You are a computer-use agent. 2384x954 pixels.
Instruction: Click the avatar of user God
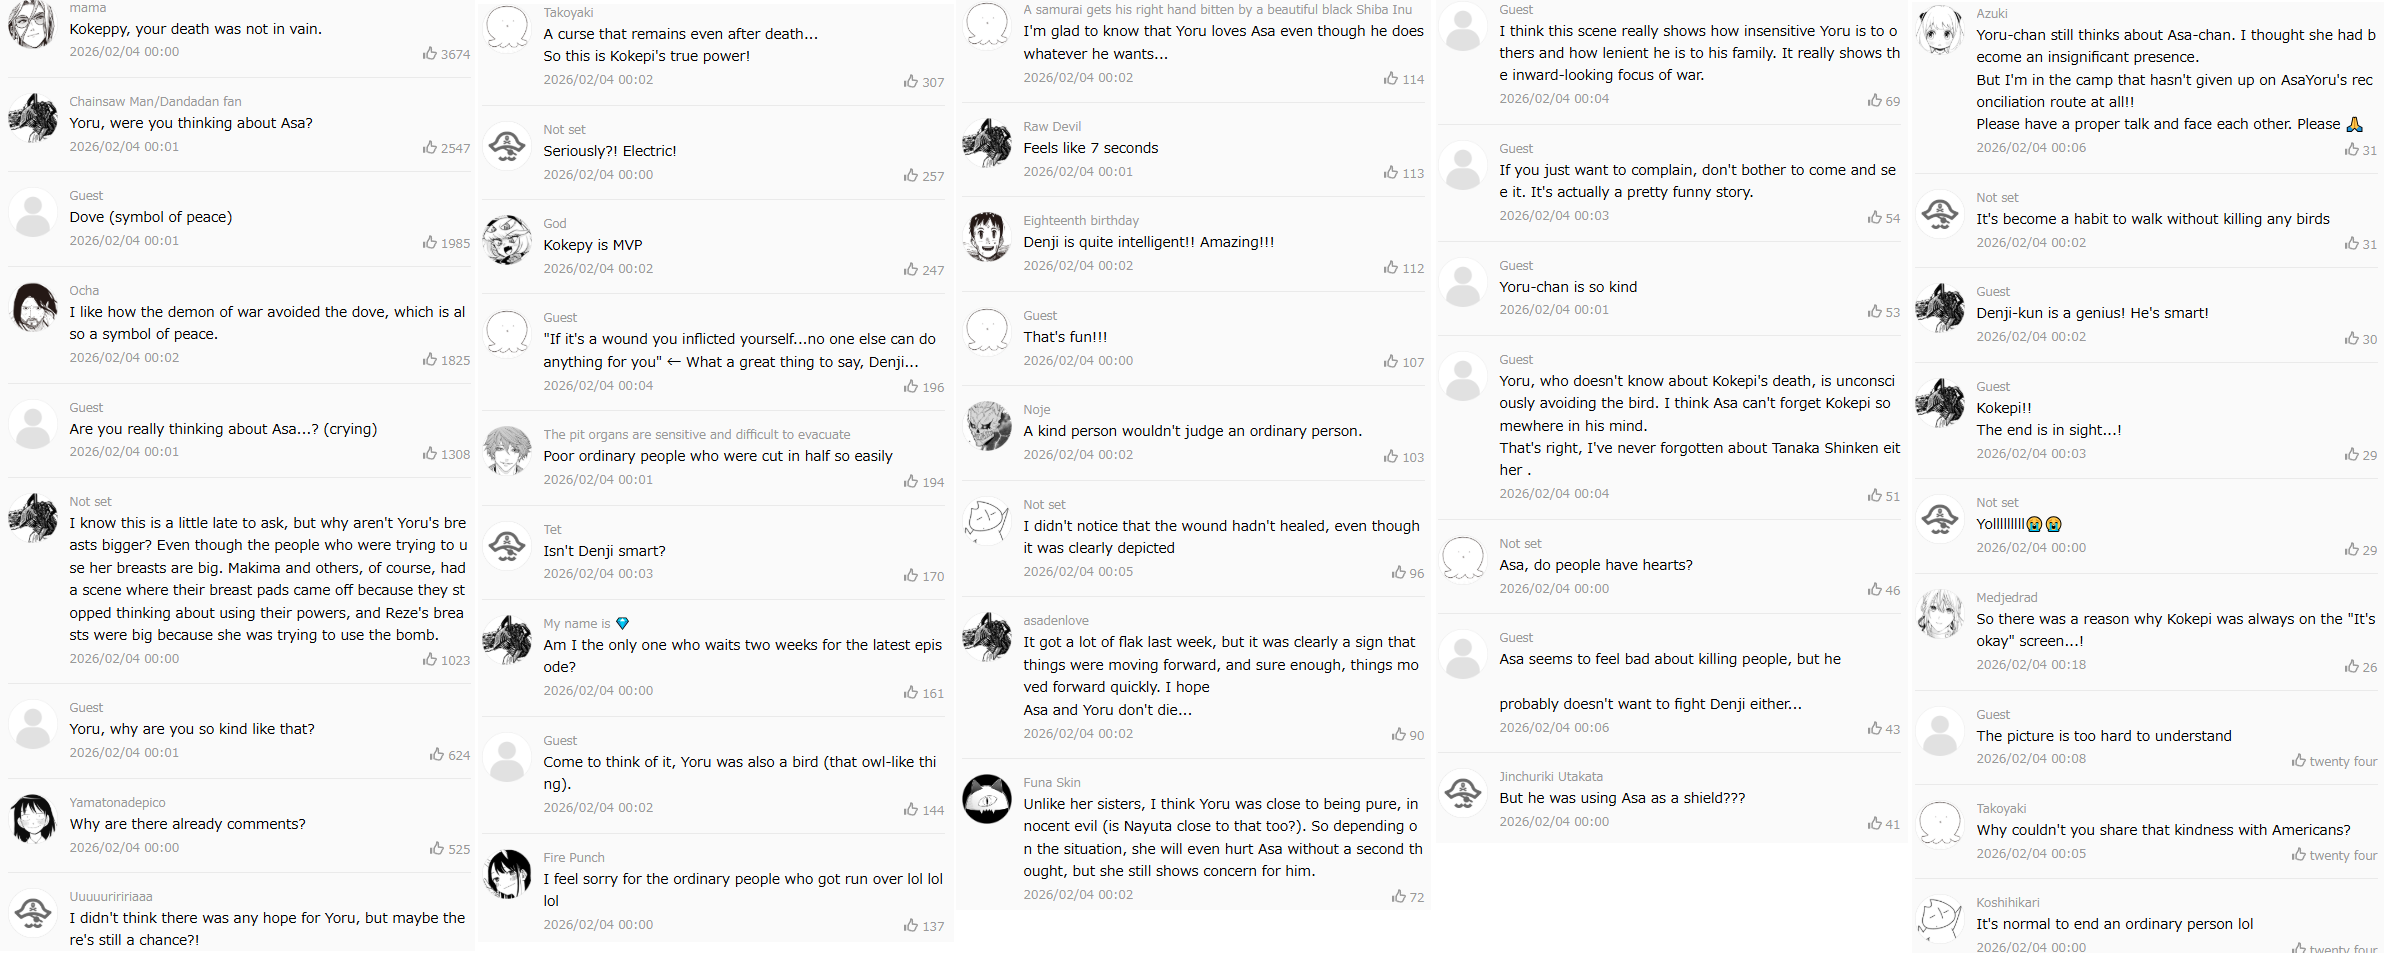[x=507, y=240]
